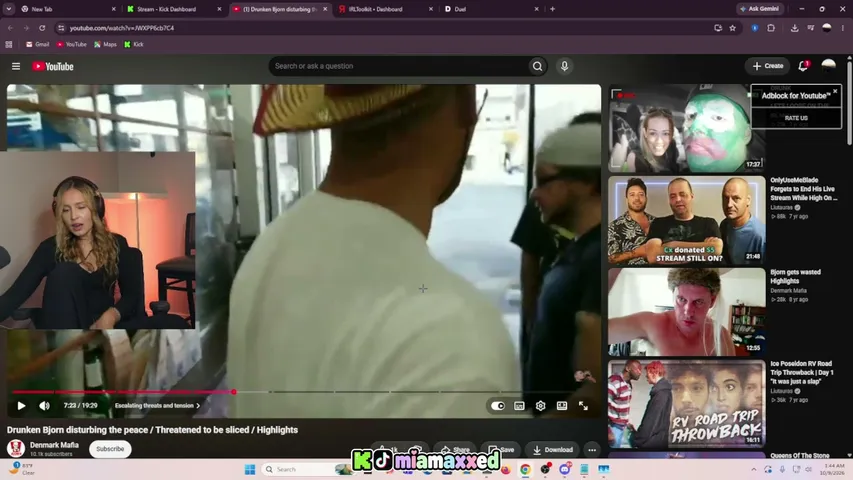
Task: Open Chrome three-dot menu
Action: (843, 28)
